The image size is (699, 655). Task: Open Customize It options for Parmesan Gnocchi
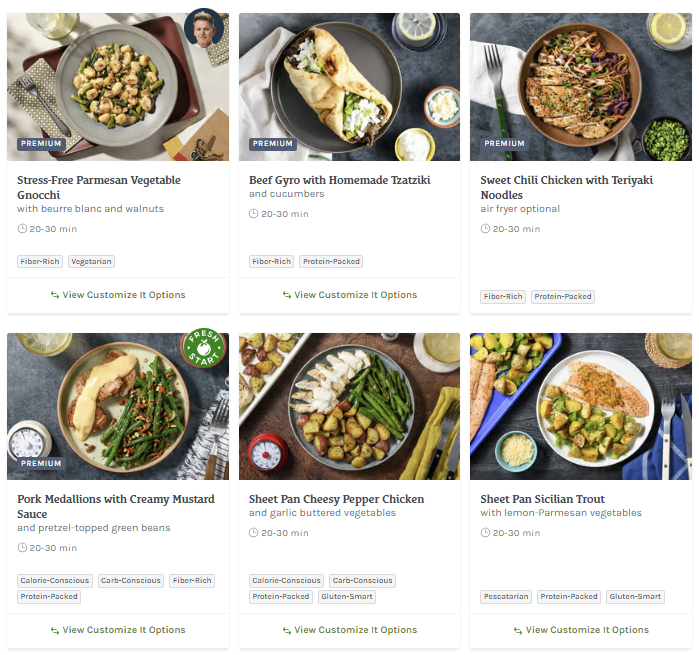tap(118, 295)
